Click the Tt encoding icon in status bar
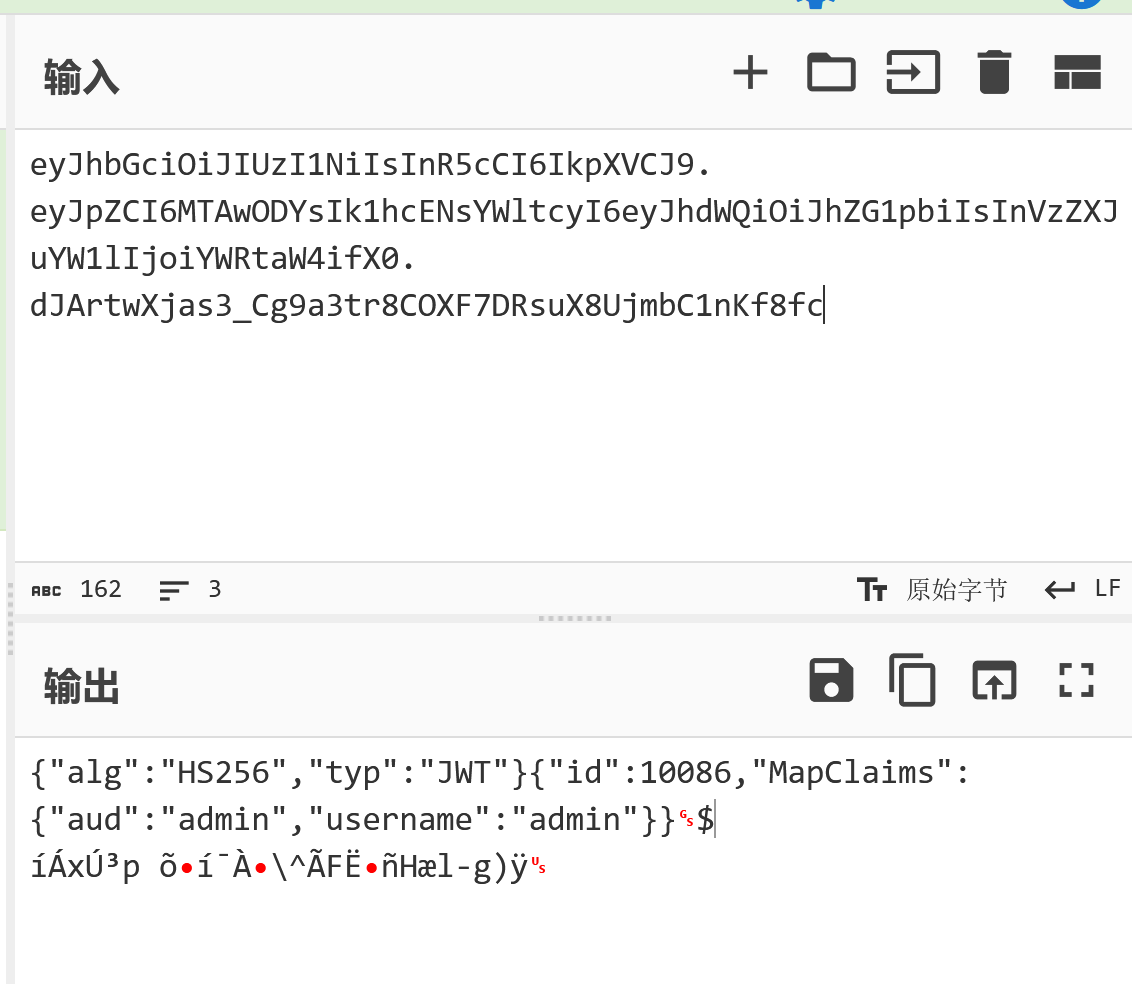1132x984 pixels. (872, 590)
